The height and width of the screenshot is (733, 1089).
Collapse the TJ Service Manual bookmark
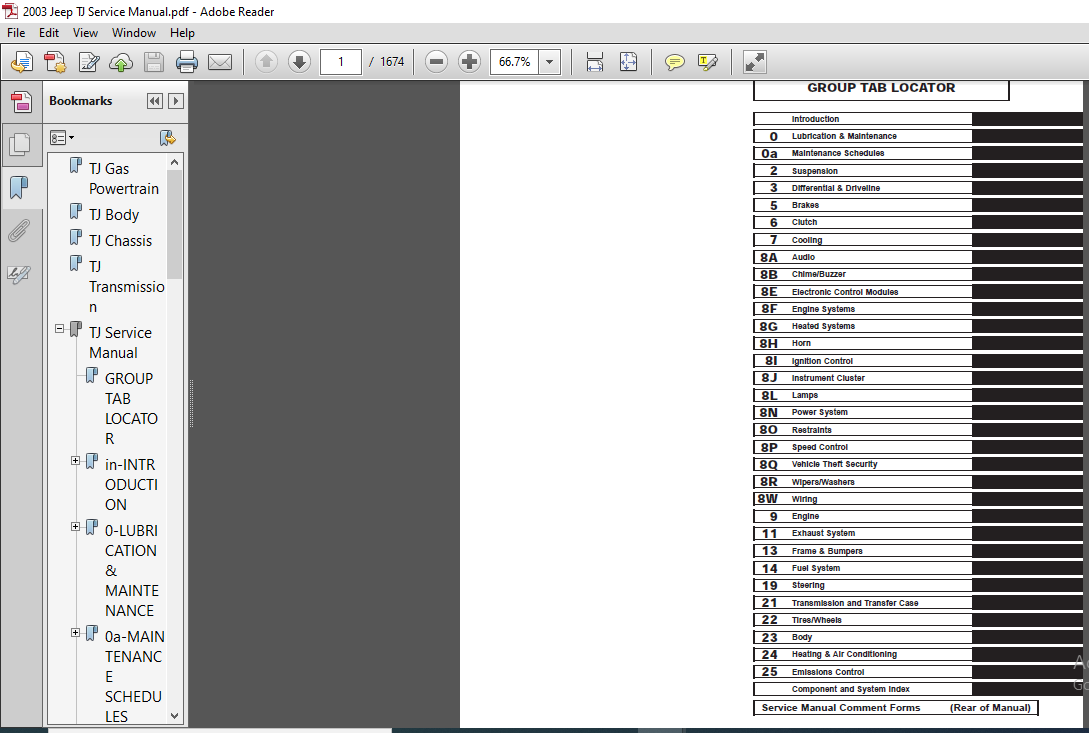pos(60,329)
